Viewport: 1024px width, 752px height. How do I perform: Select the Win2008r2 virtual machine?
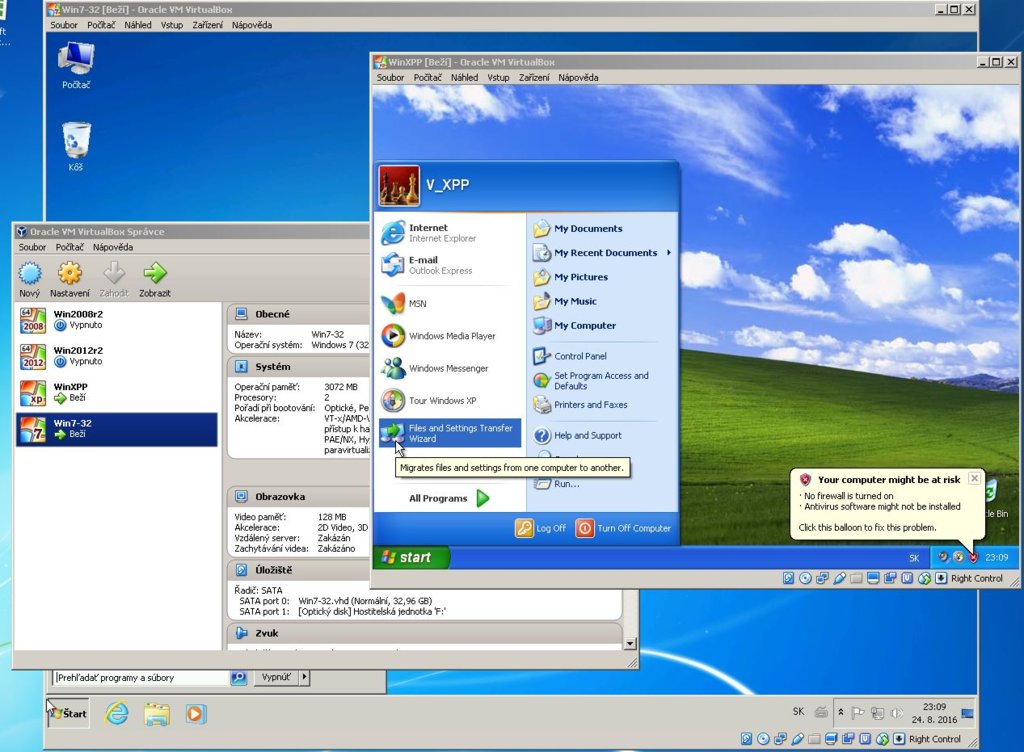pyautogui.click(x=116, y=320)
